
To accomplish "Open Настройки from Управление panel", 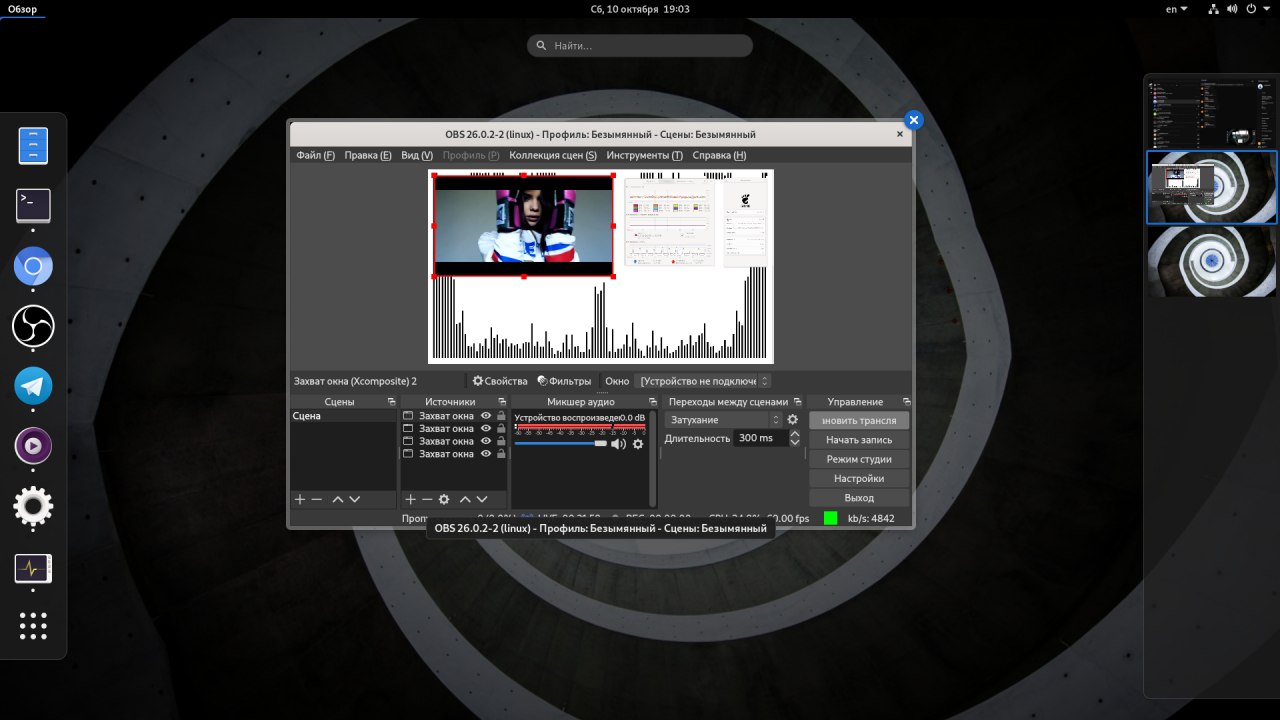I will click(859, 478).
